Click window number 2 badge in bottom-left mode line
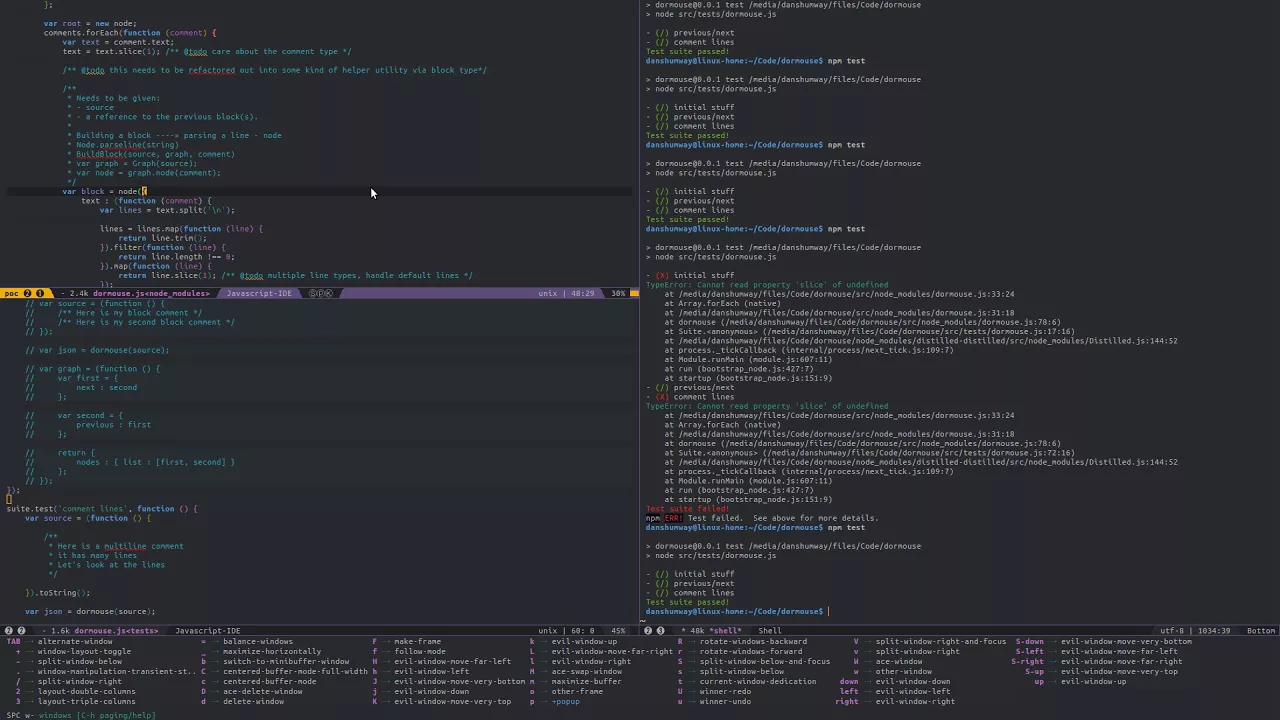Screen dimensions: 1280x720 tap(9, 631)
